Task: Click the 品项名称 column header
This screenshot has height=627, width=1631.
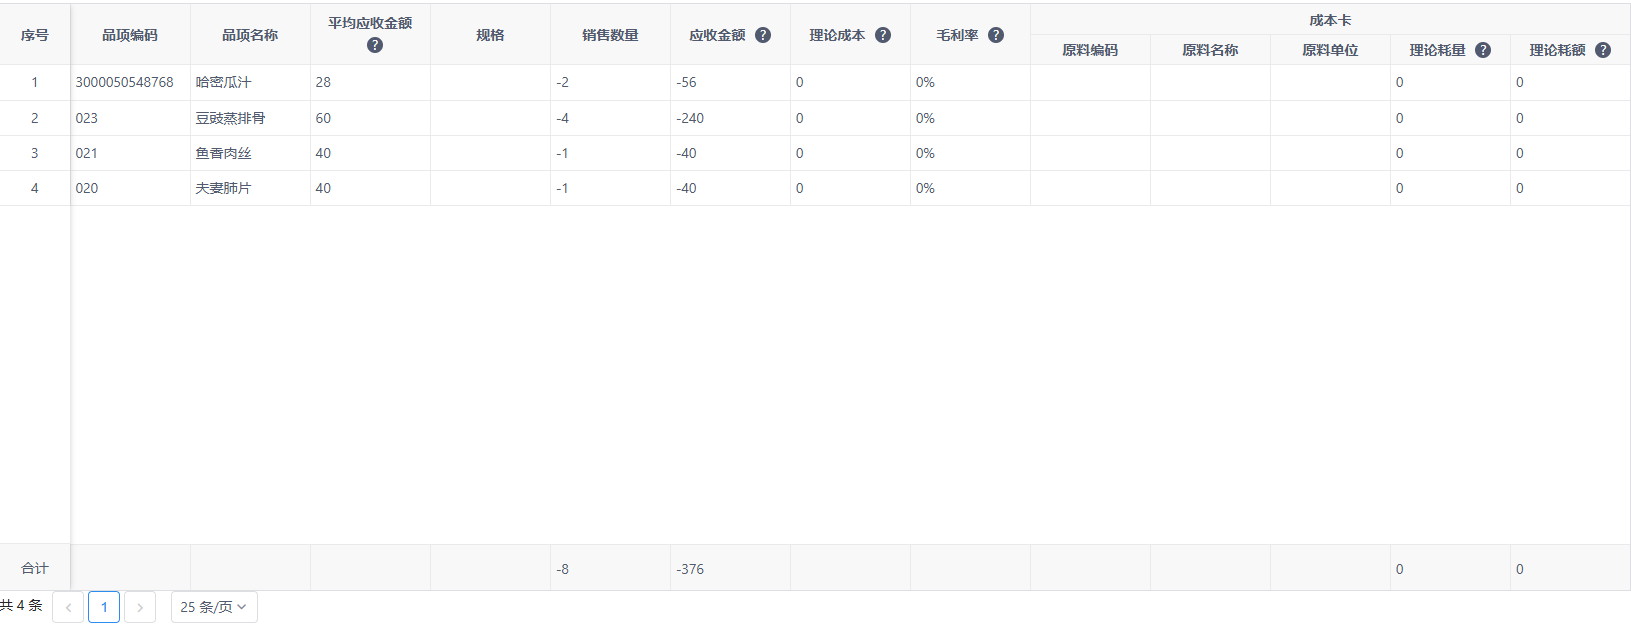Action: pyautogui.click(x=250, y=35)
